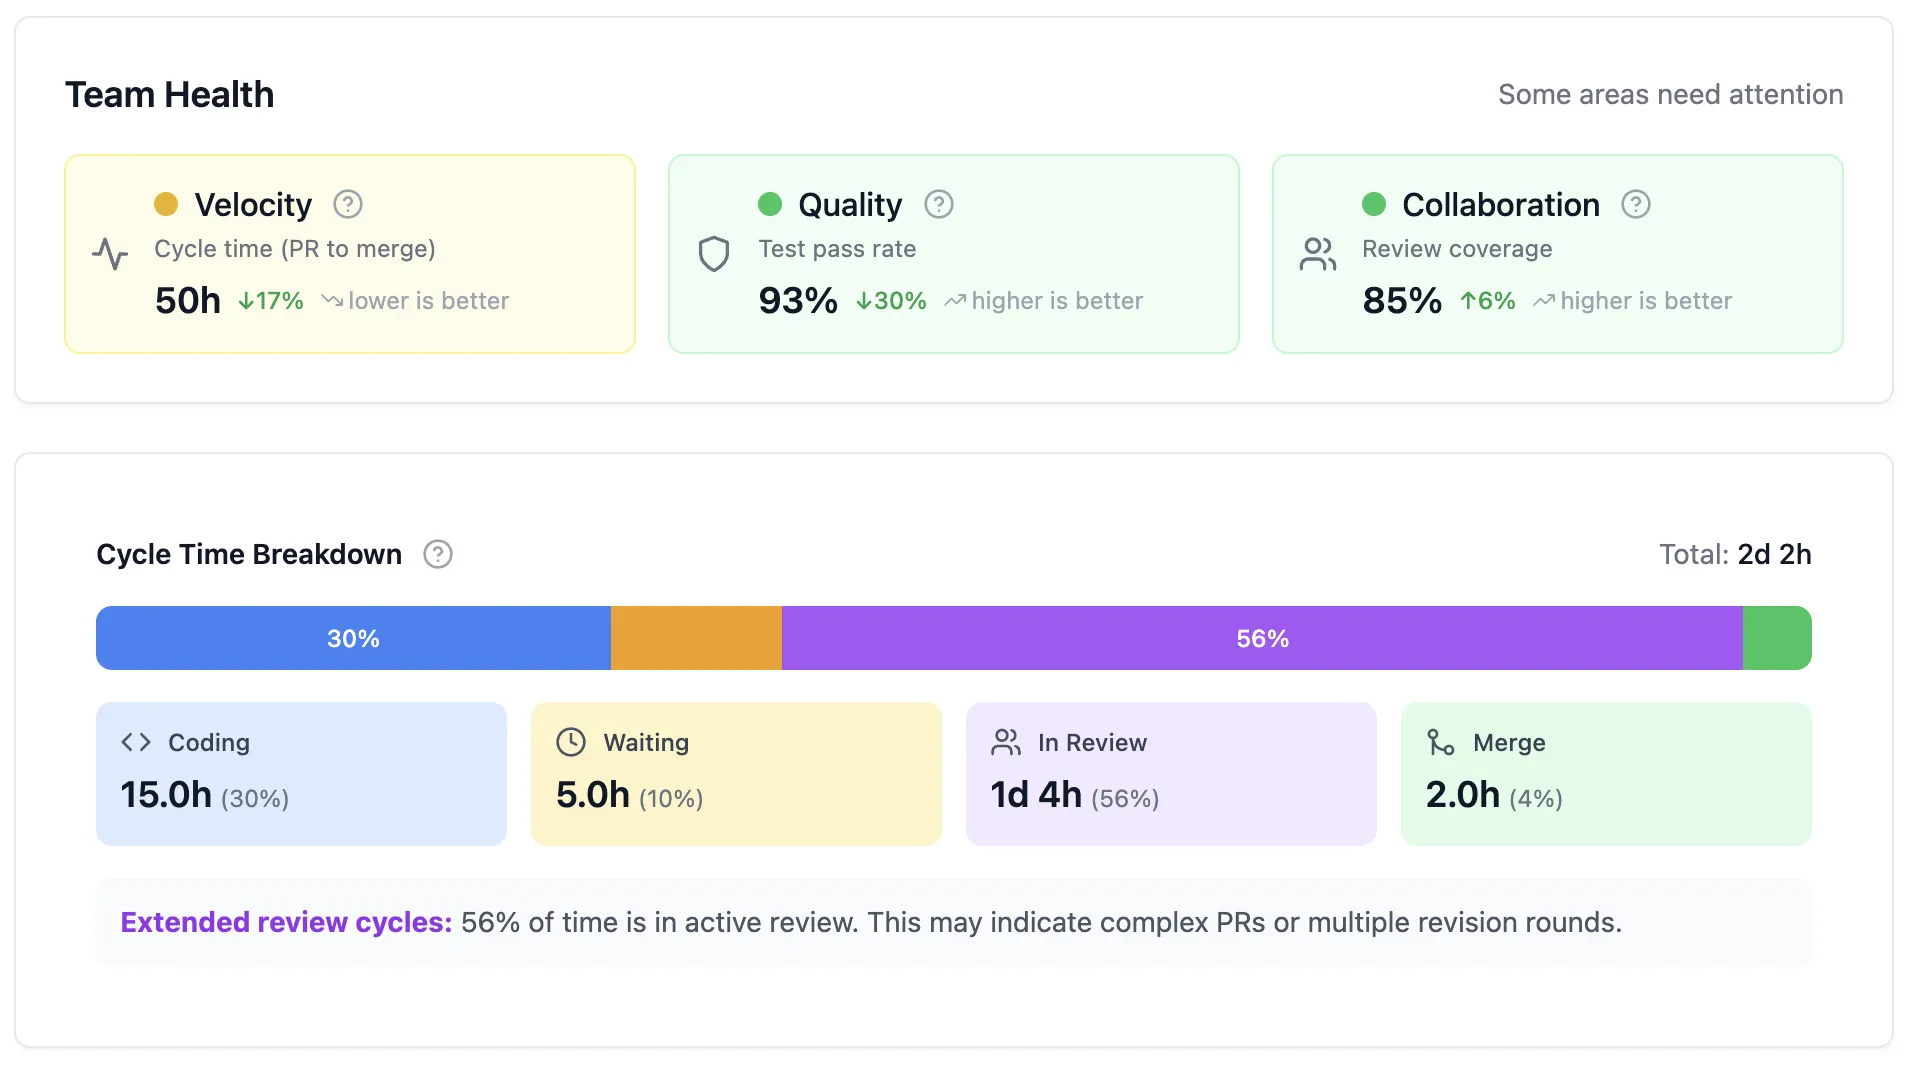
Task: Click the trend-up icon in the Quality card
Action: click(955, 300)
